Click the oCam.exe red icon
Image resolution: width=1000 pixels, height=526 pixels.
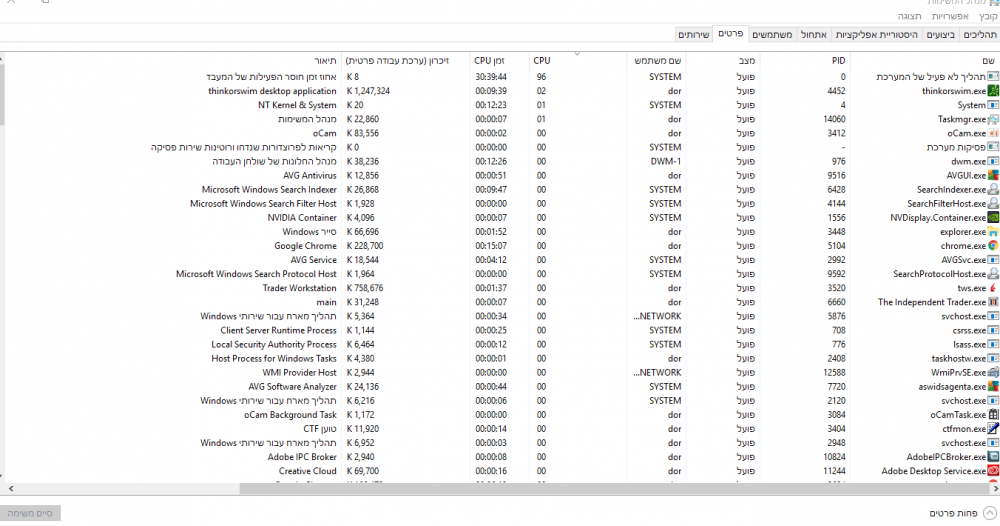(x=993, y=133)
